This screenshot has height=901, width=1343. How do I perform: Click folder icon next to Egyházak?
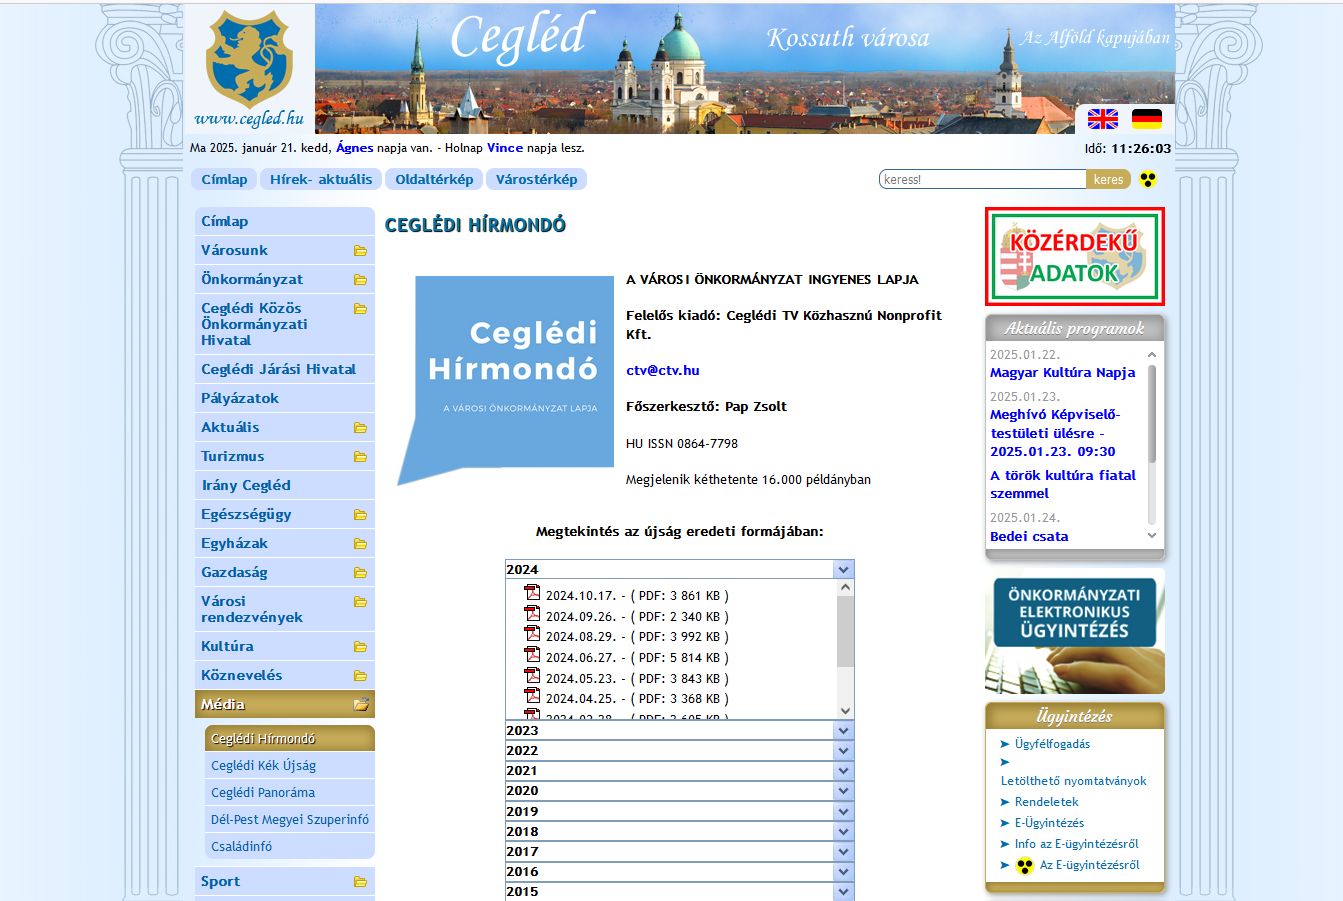point(360,544)
